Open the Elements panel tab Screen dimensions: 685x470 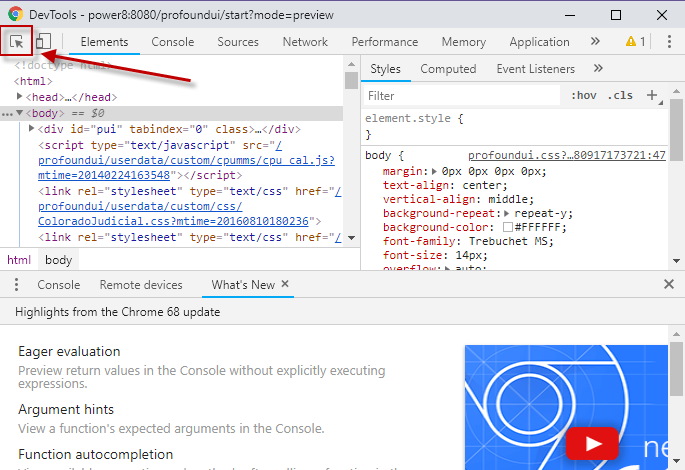tap(104, 42)
